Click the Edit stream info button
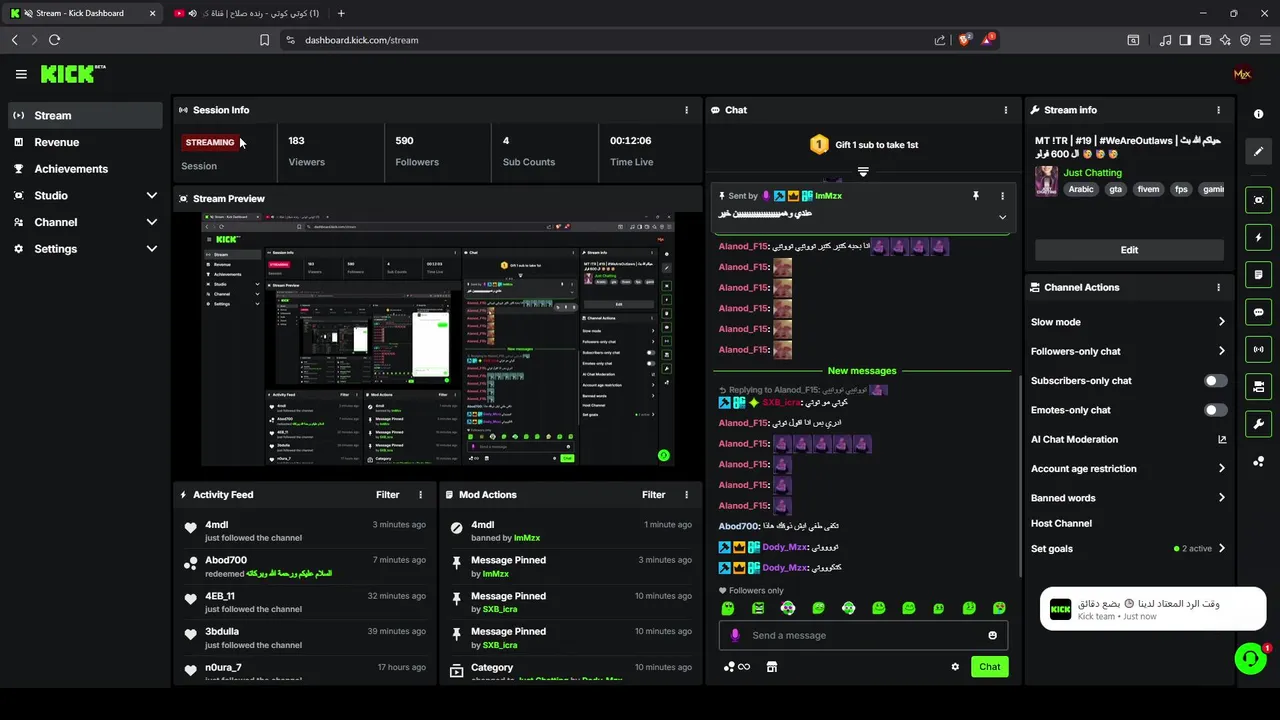Screen dimensions: 1280x720 point(1129,250)
